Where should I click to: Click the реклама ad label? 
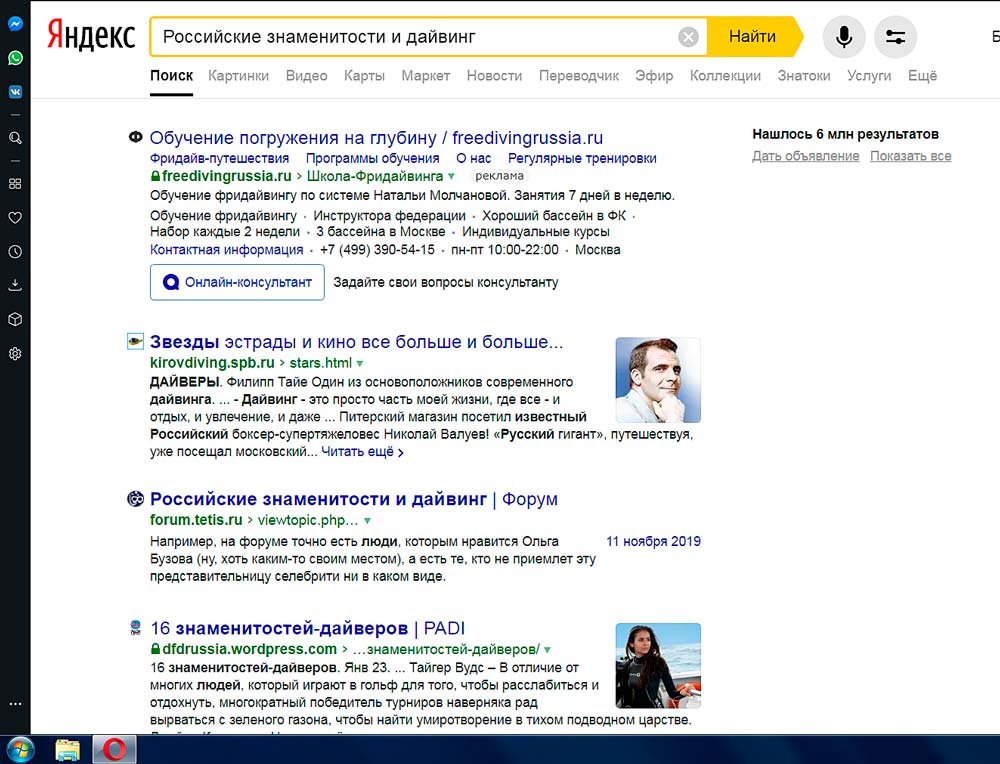[499, 176]
